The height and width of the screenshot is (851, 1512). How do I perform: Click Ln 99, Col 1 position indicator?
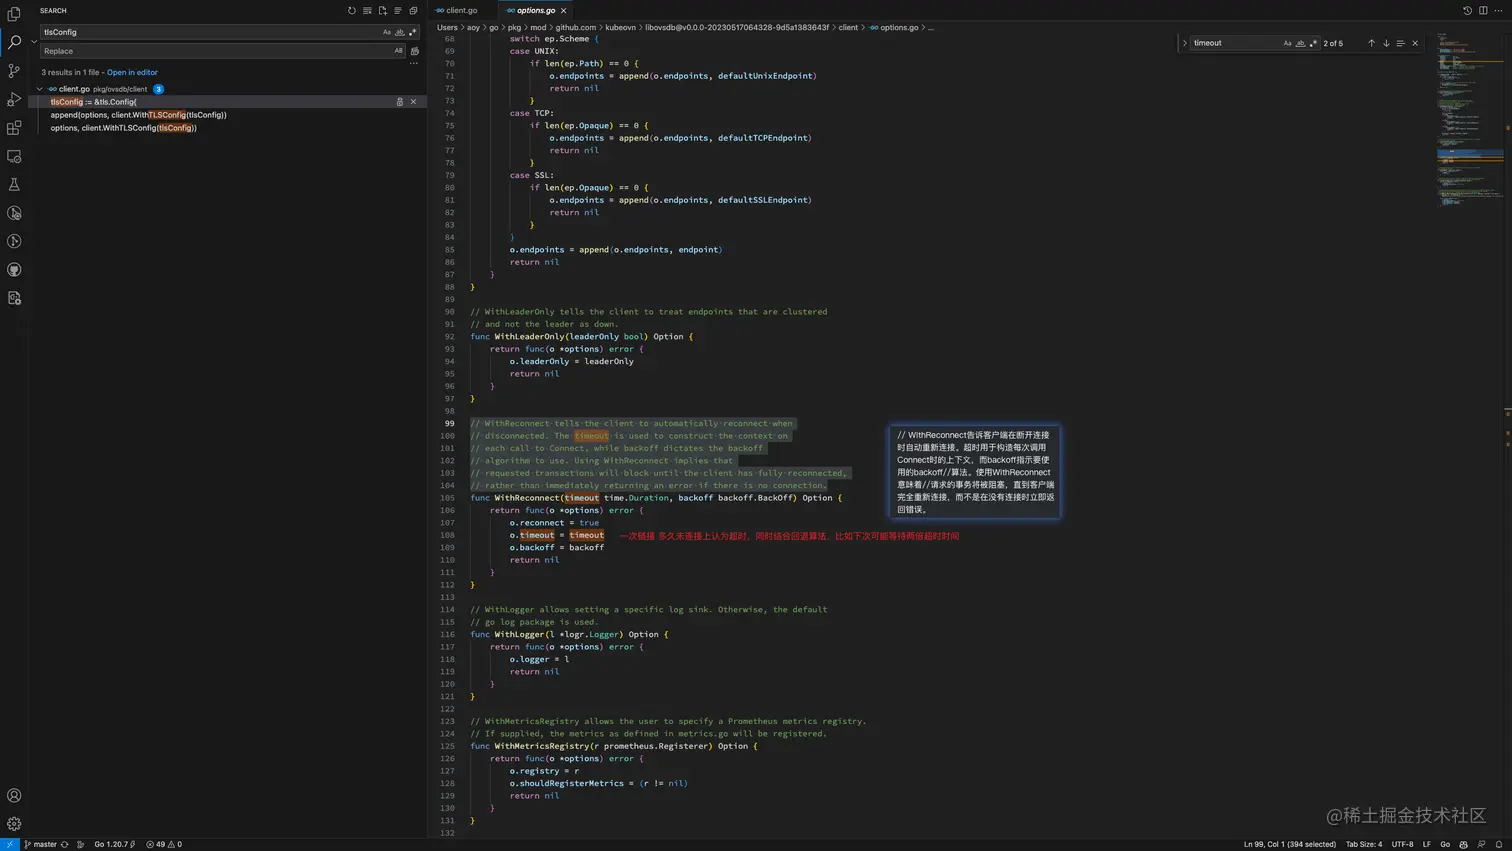pos(1289,844)
